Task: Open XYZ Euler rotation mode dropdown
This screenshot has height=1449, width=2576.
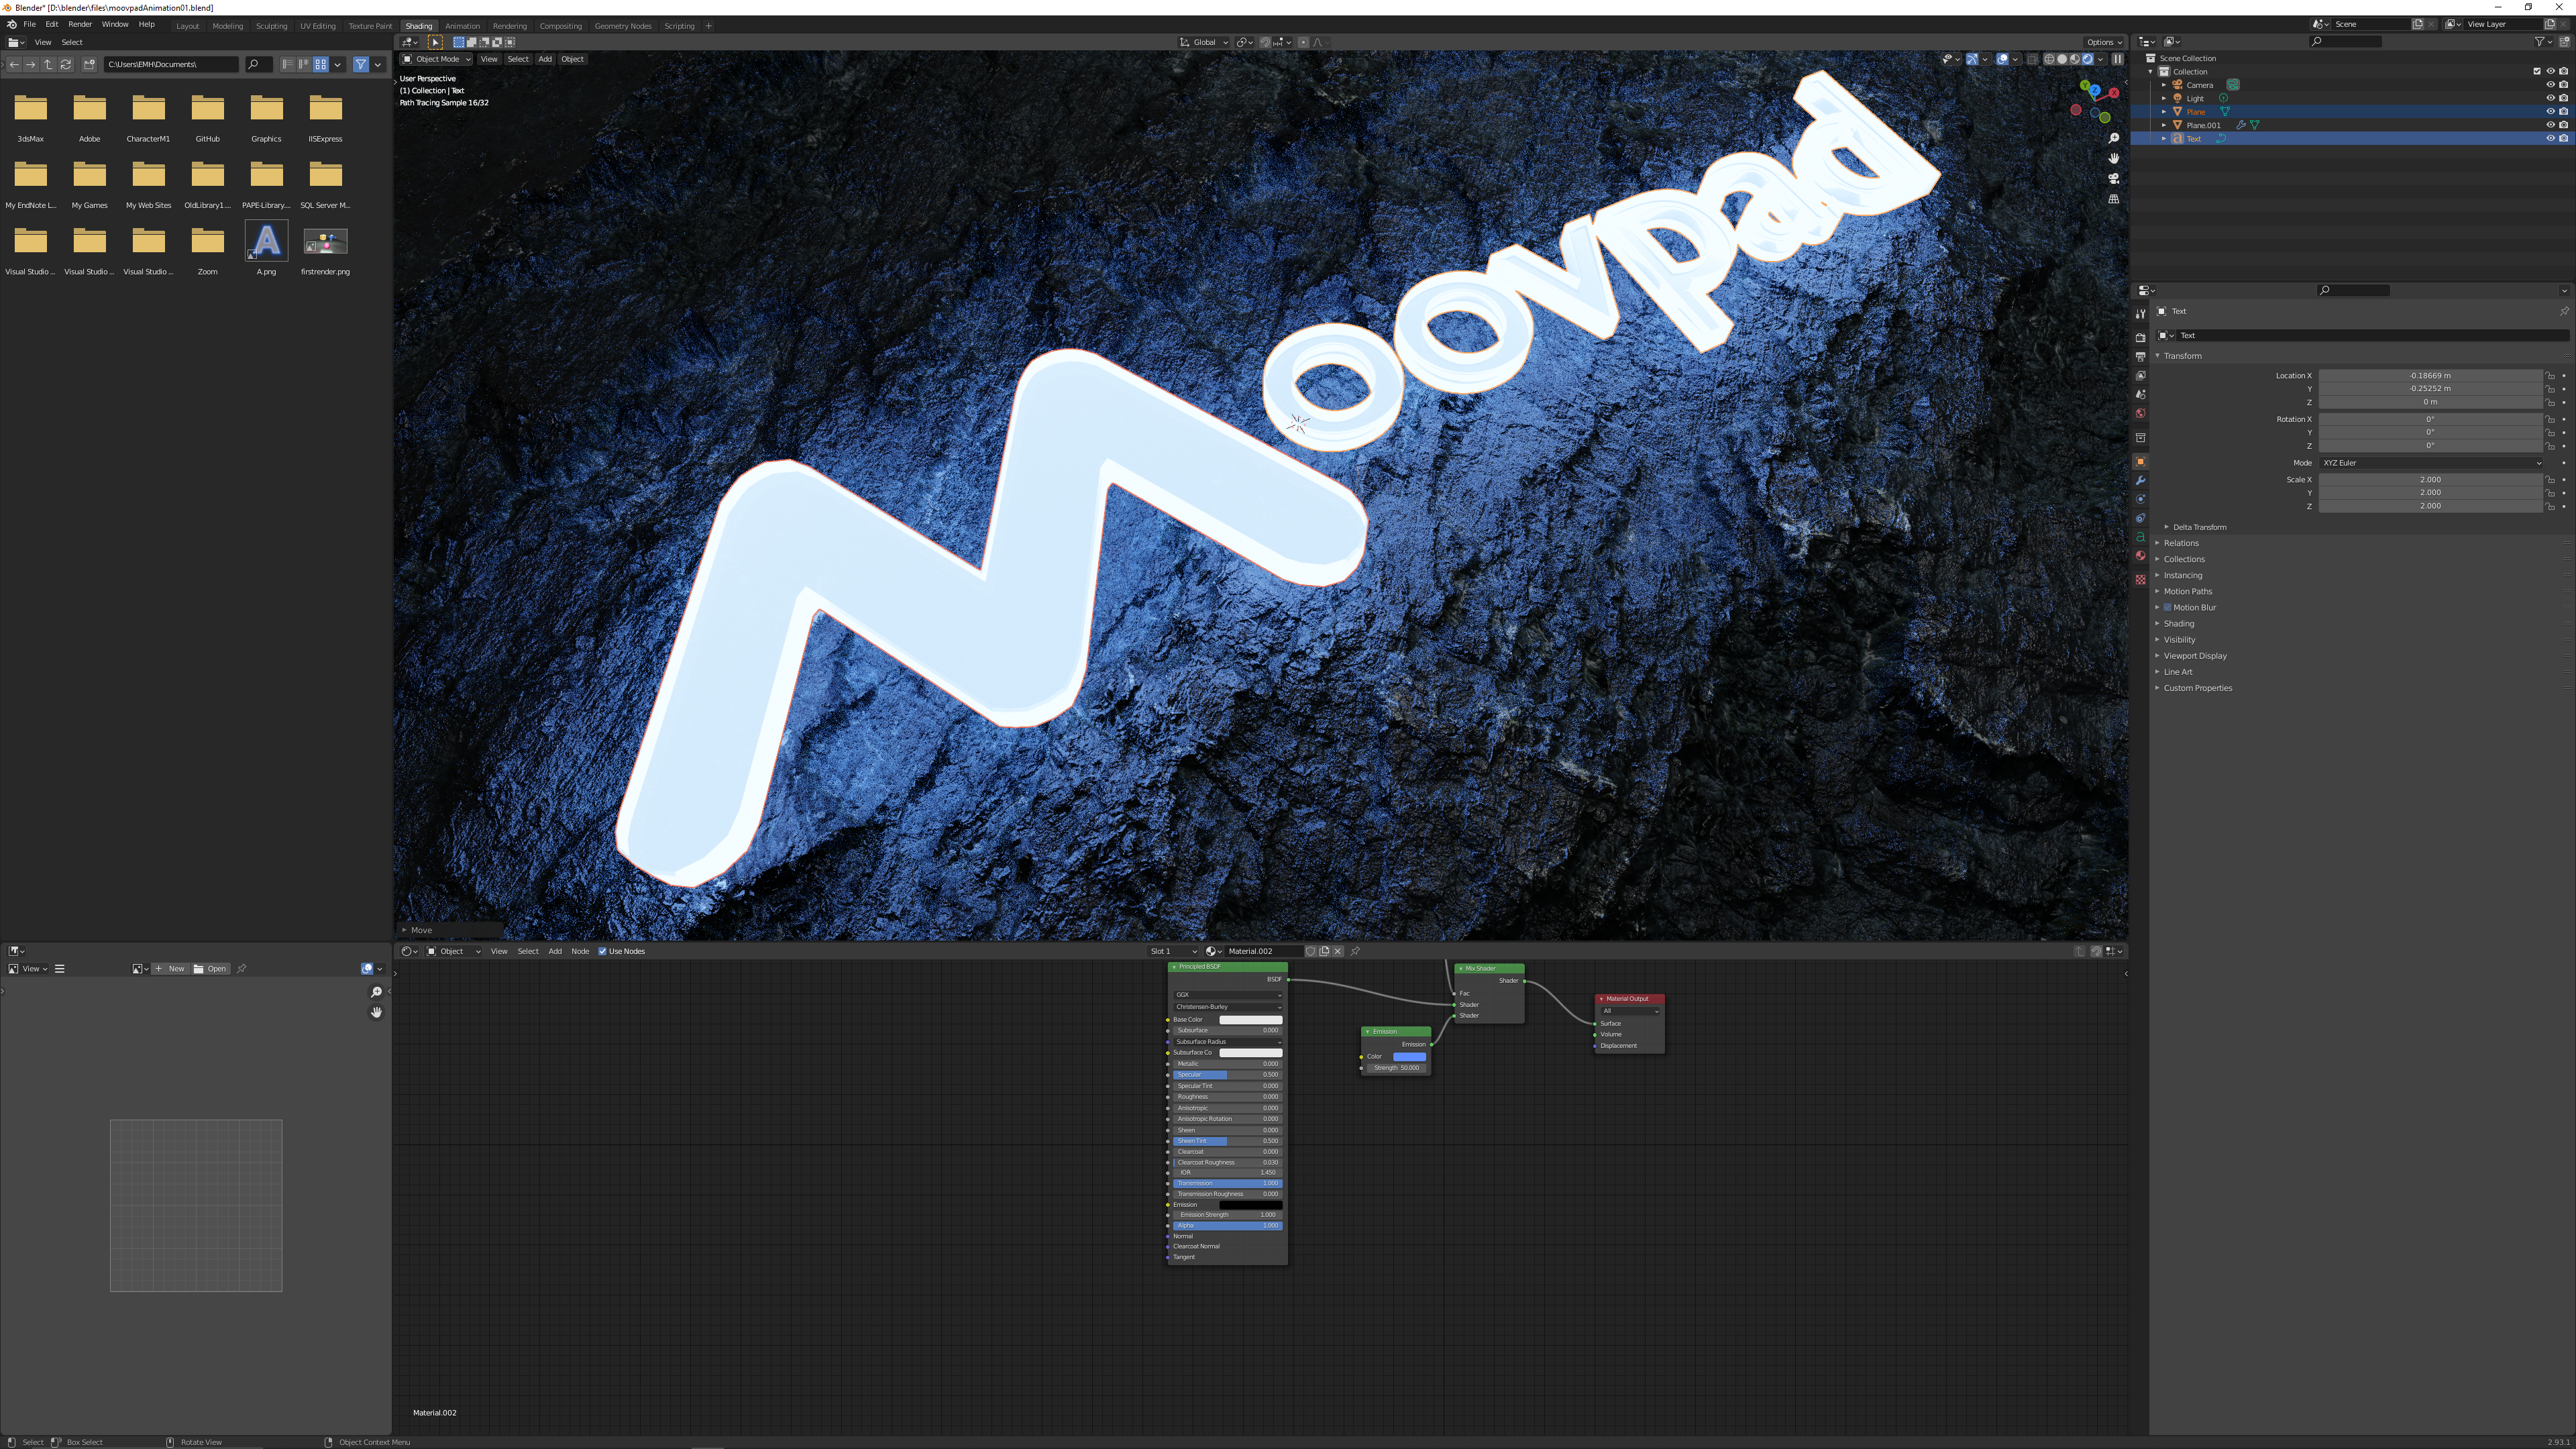Action: pos(2431,463)
